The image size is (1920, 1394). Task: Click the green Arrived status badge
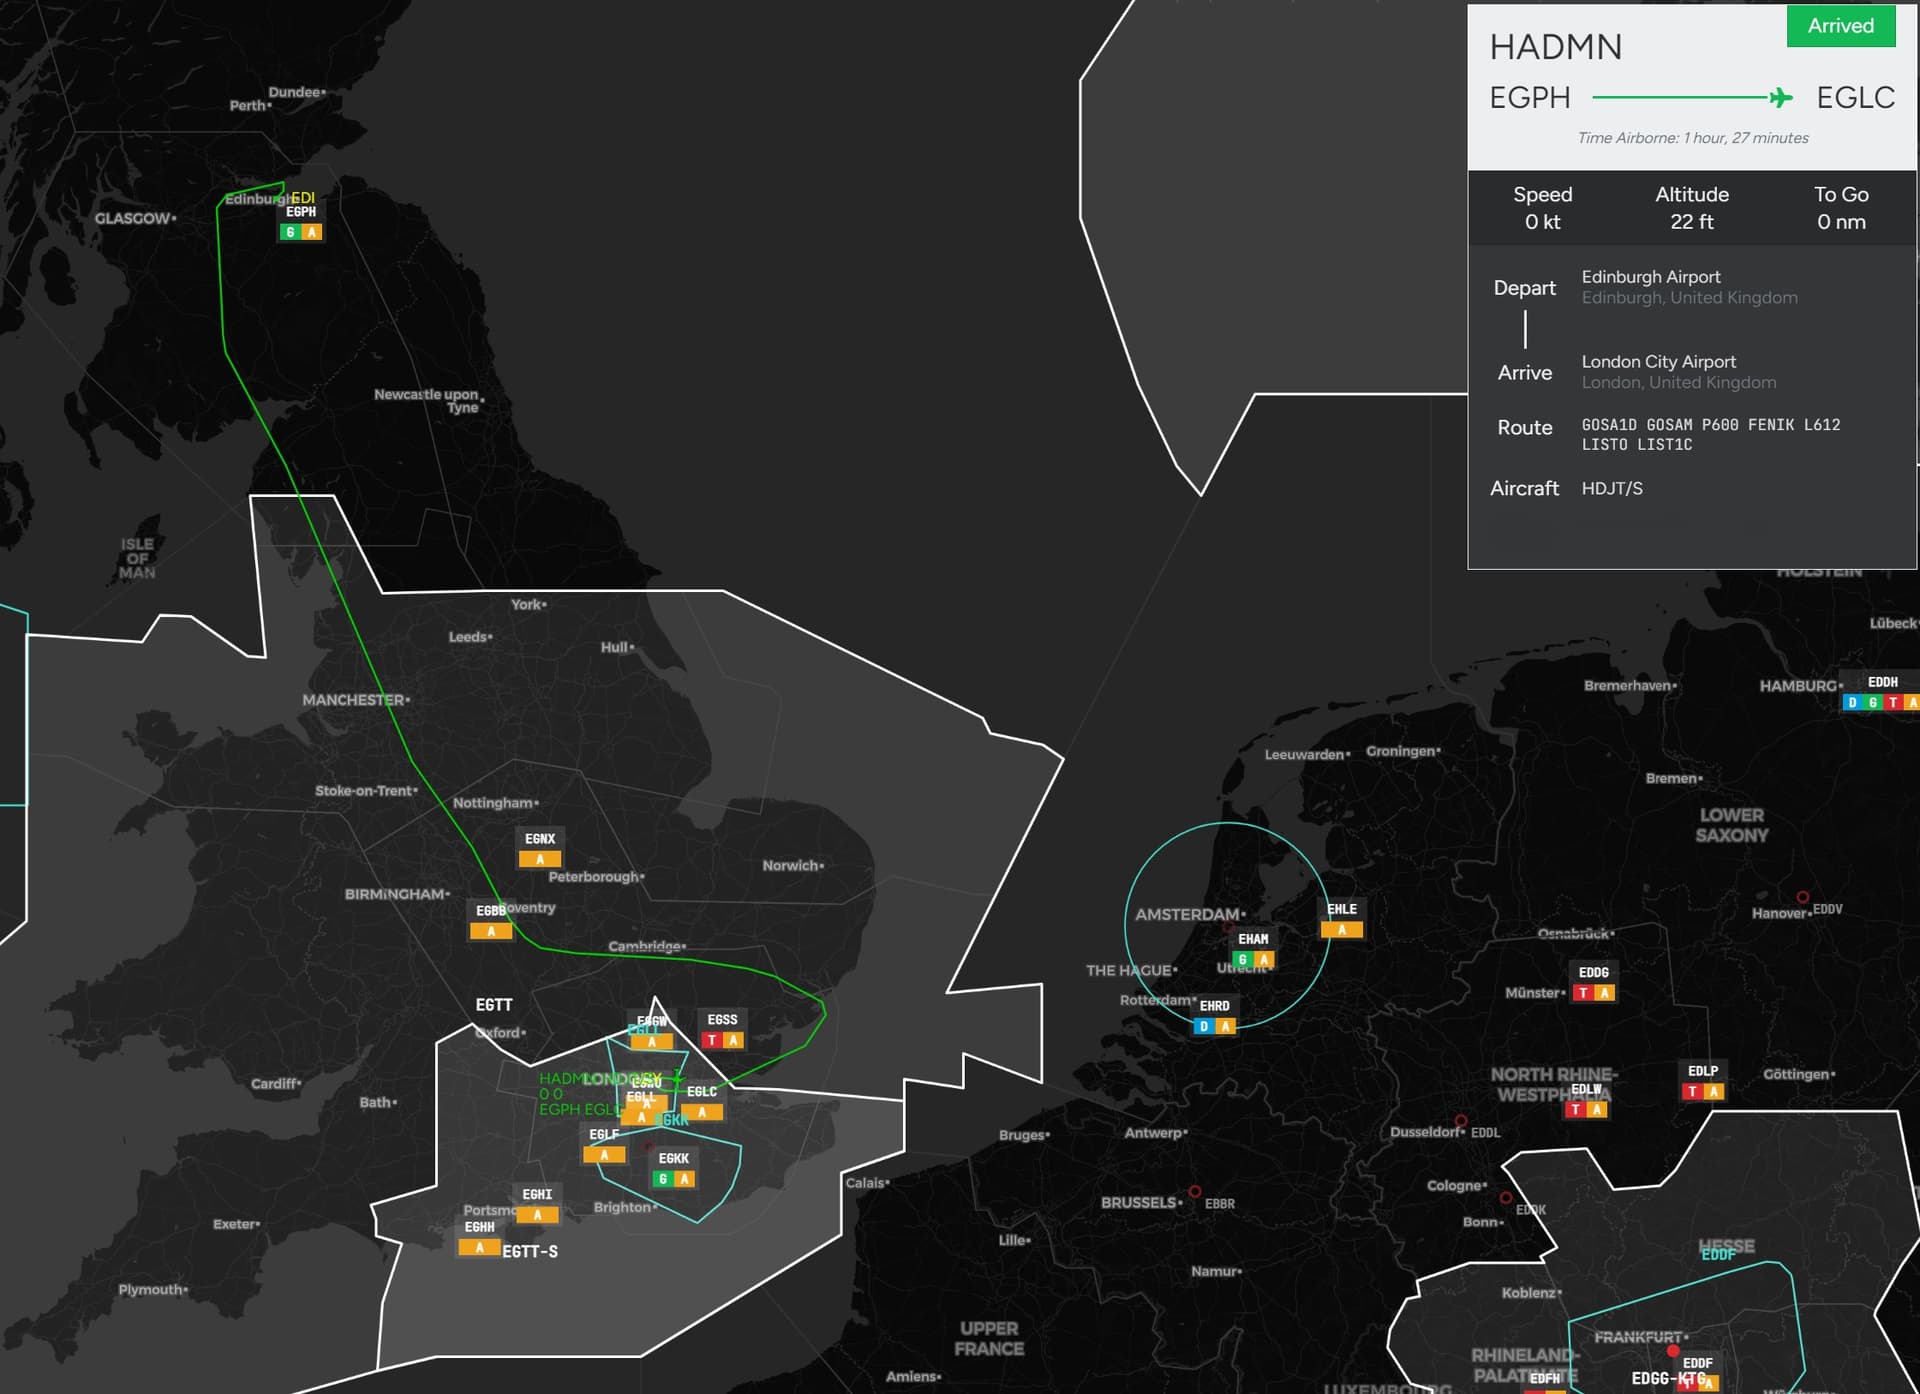pos(1840,26)
